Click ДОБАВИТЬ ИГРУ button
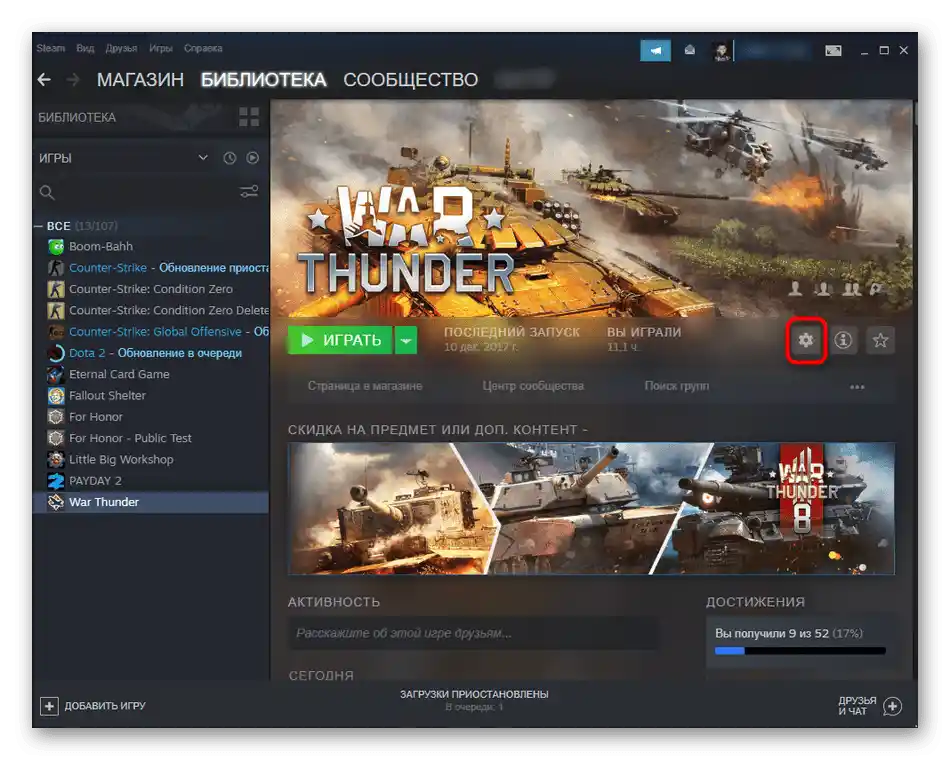The height and width of the screenshot is (760, 950). click(x=93, y=706)
